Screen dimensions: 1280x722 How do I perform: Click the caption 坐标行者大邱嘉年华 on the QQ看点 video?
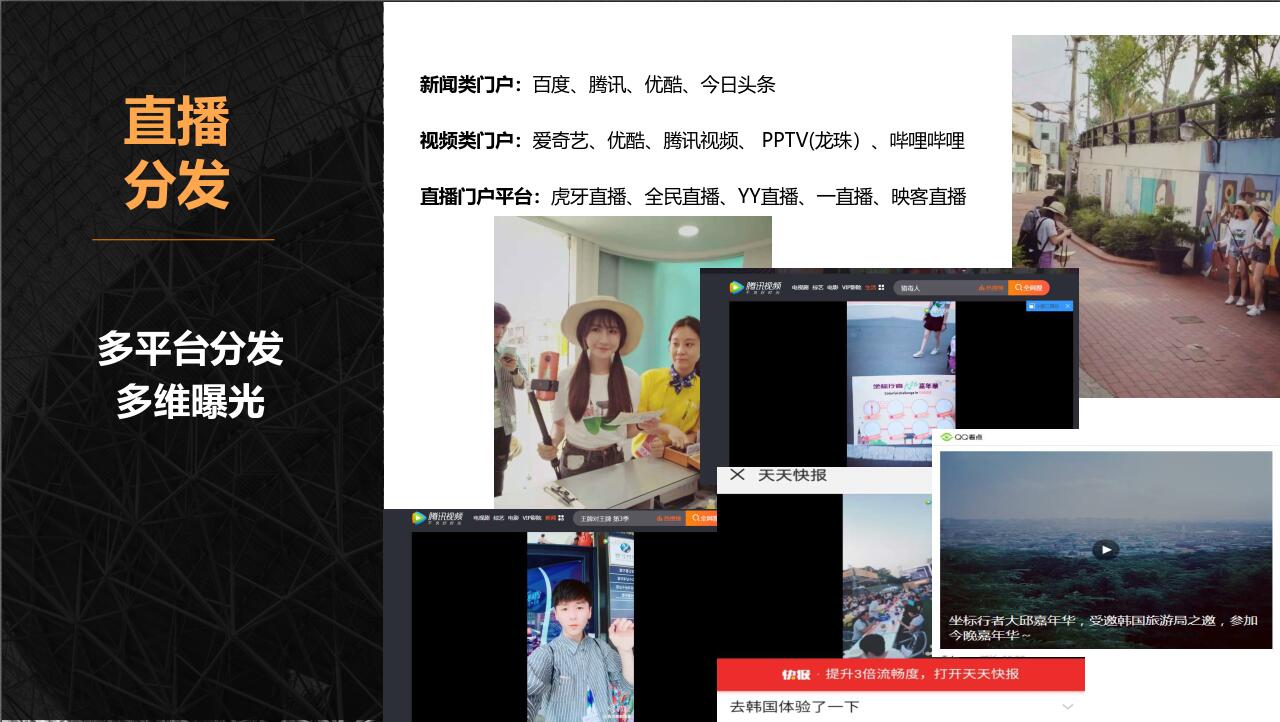click(1103, 627)
